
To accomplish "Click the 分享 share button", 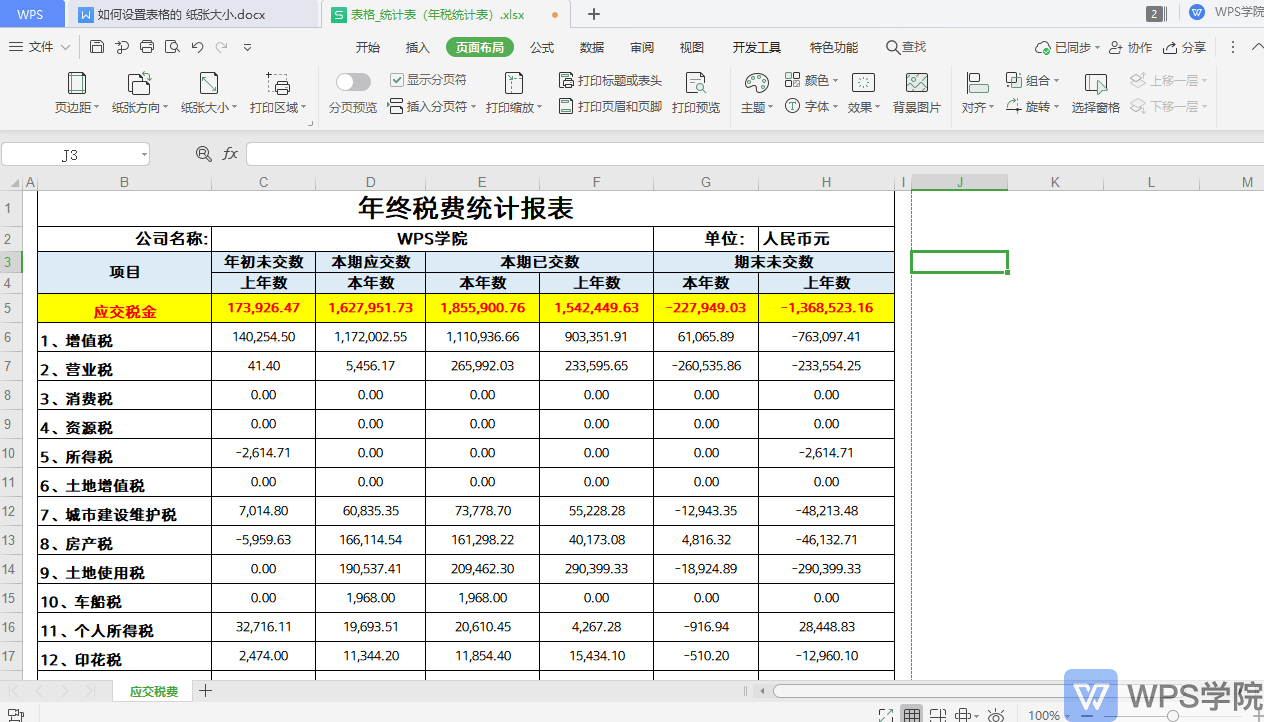I will (1184, 47).
